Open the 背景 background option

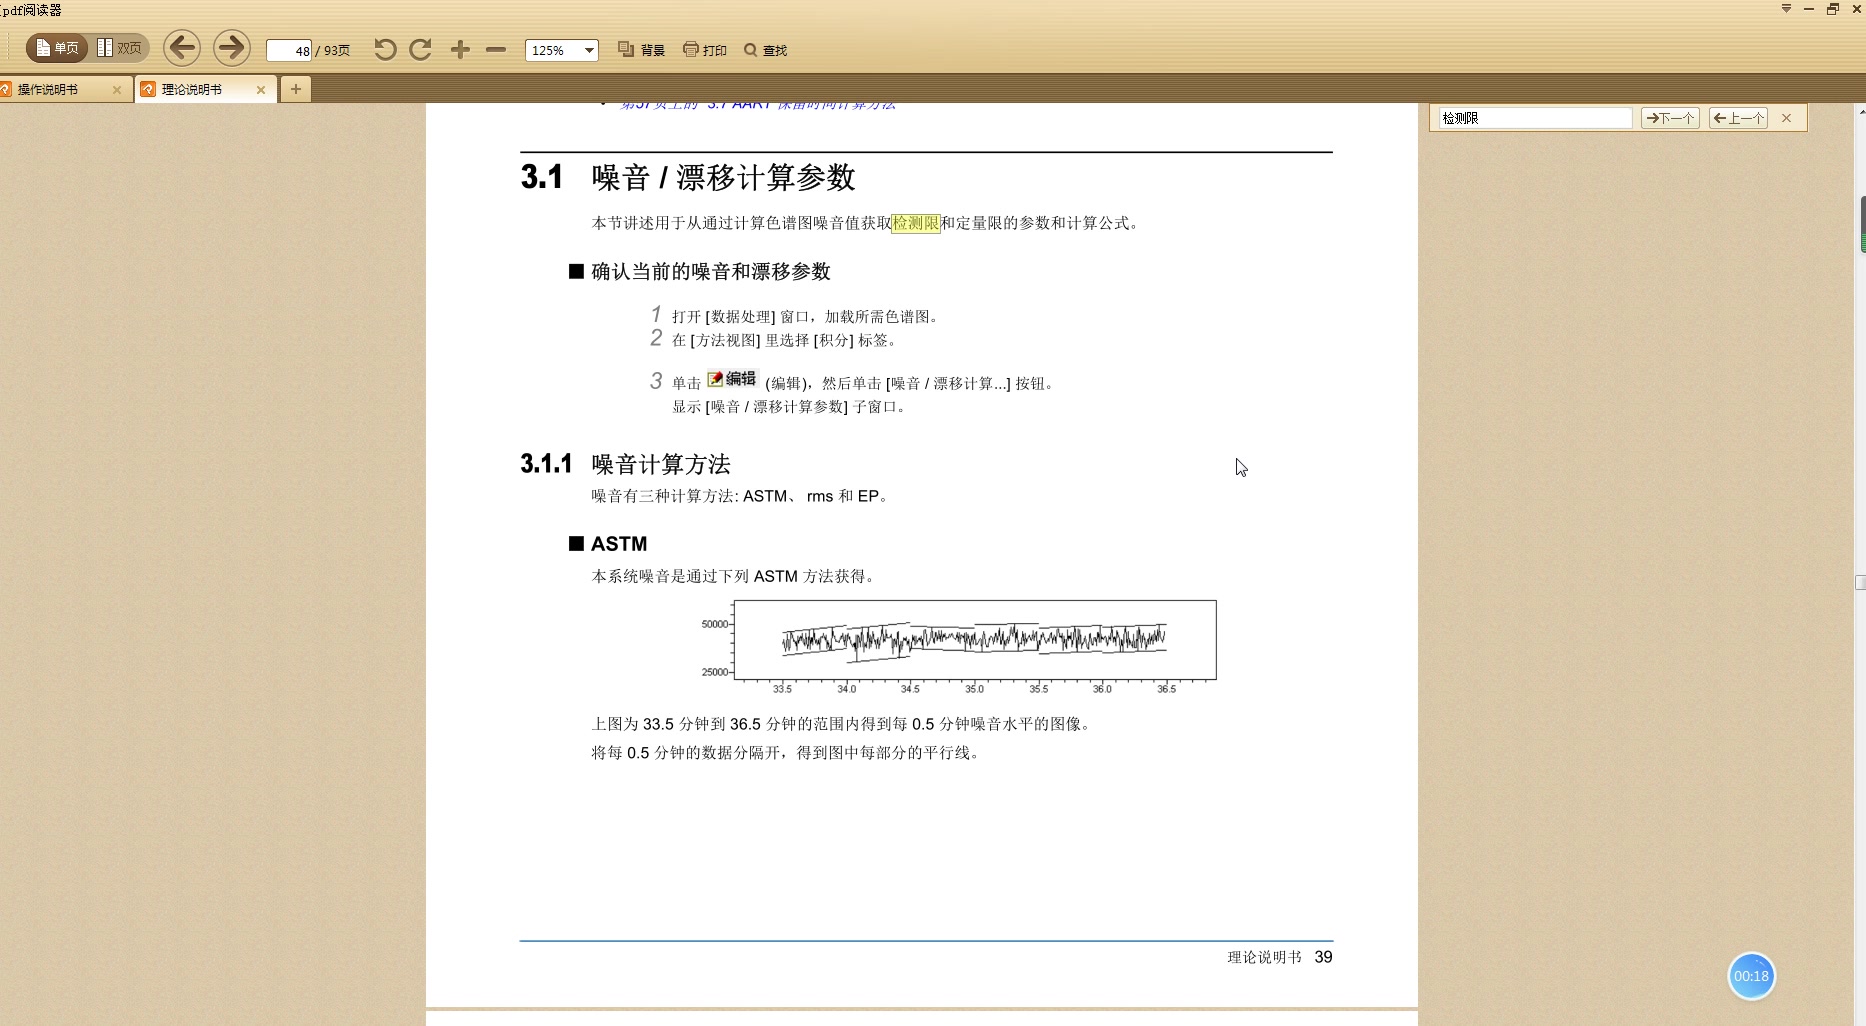point(641,50)
